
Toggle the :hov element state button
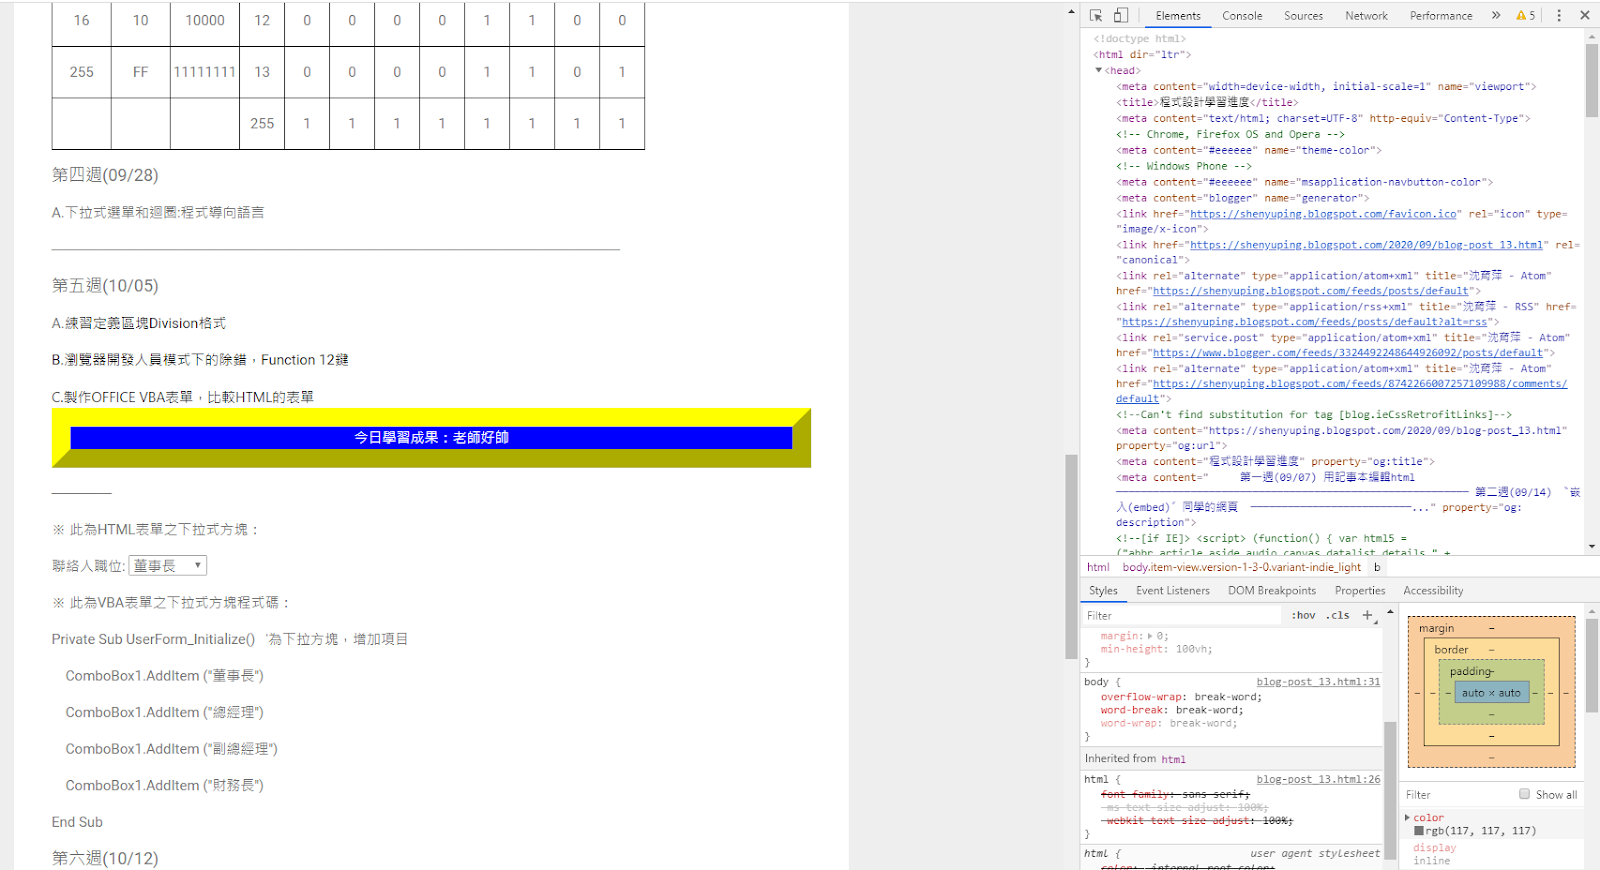tap(1303, 616)
